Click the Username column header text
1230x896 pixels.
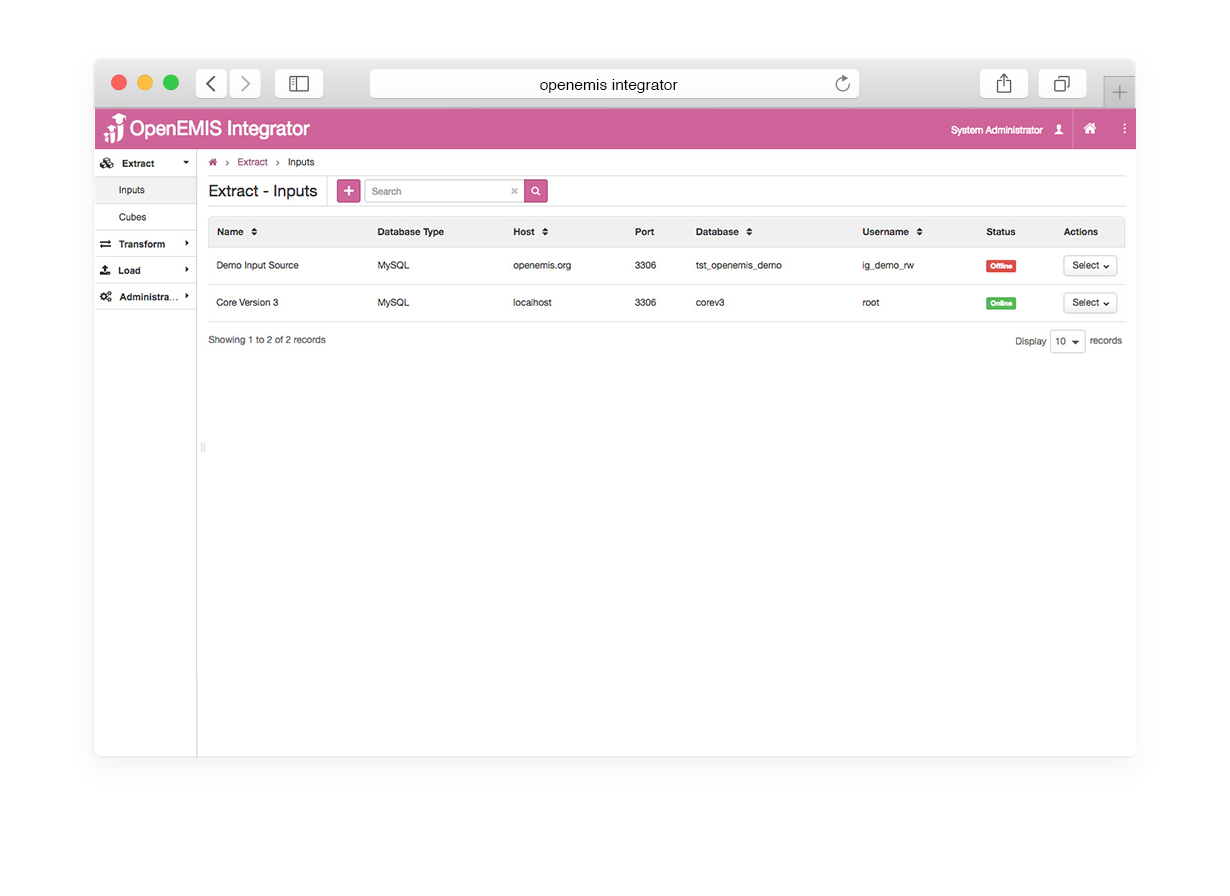[x=885, y=232]
